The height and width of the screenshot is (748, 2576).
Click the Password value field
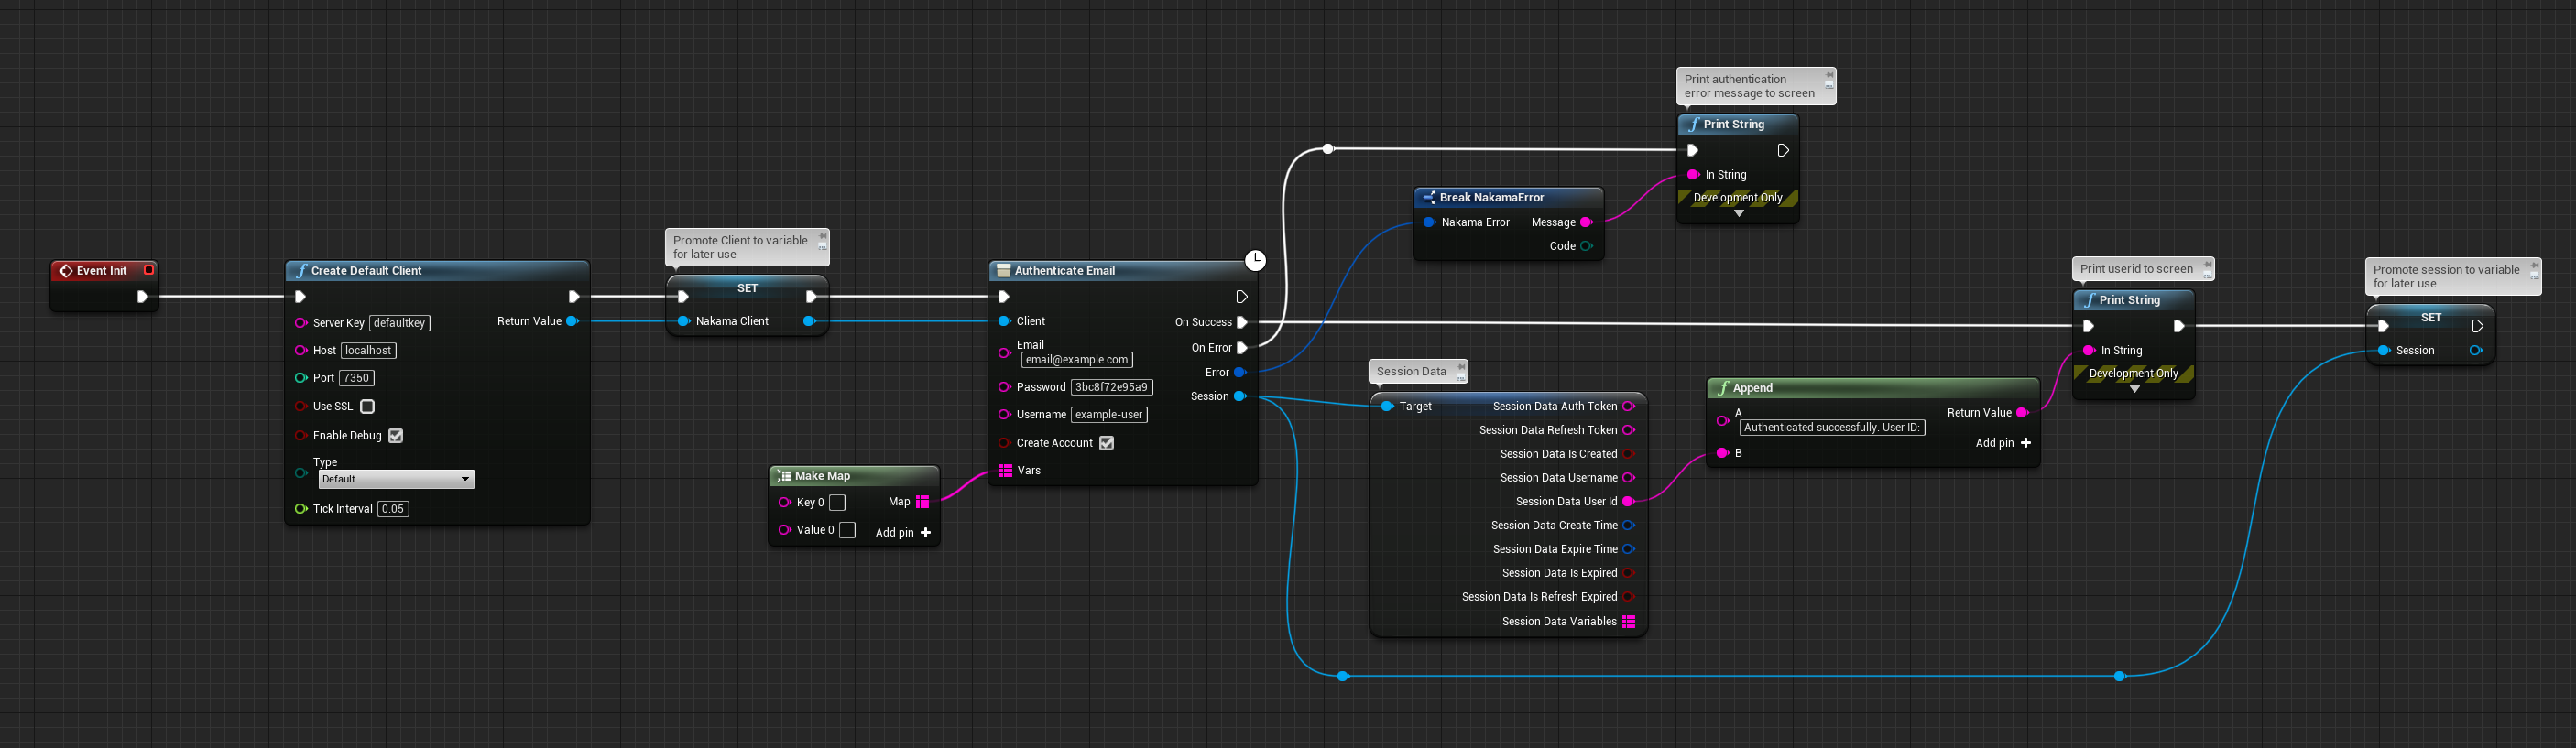(x=1112, y=387)
